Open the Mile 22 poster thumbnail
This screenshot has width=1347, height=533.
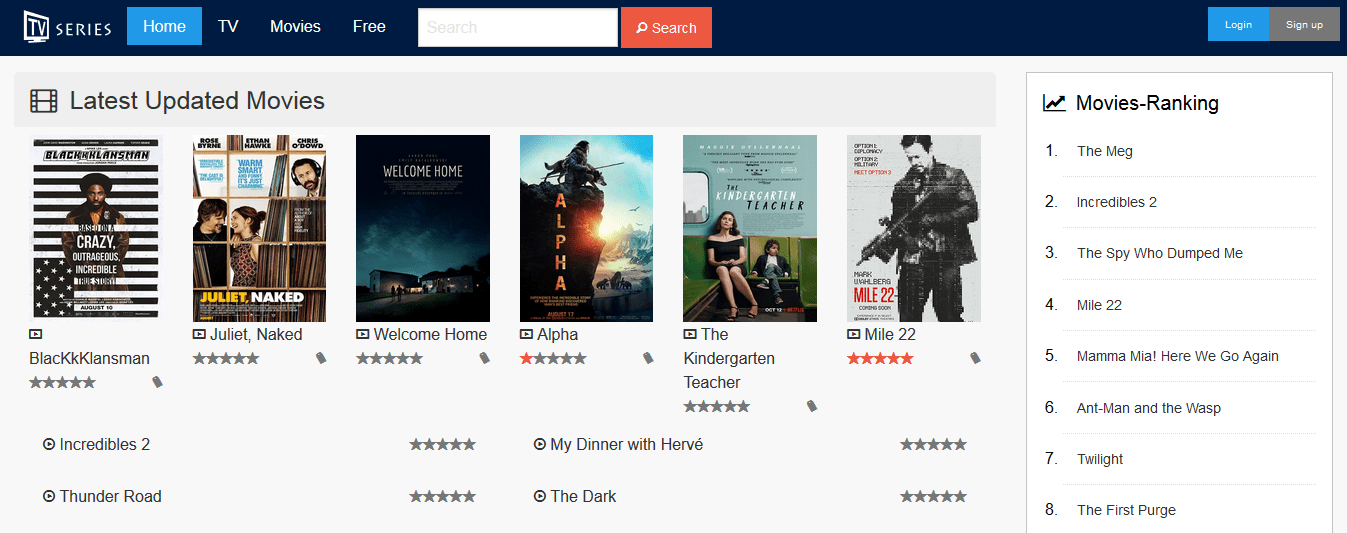tap(914, 228)
